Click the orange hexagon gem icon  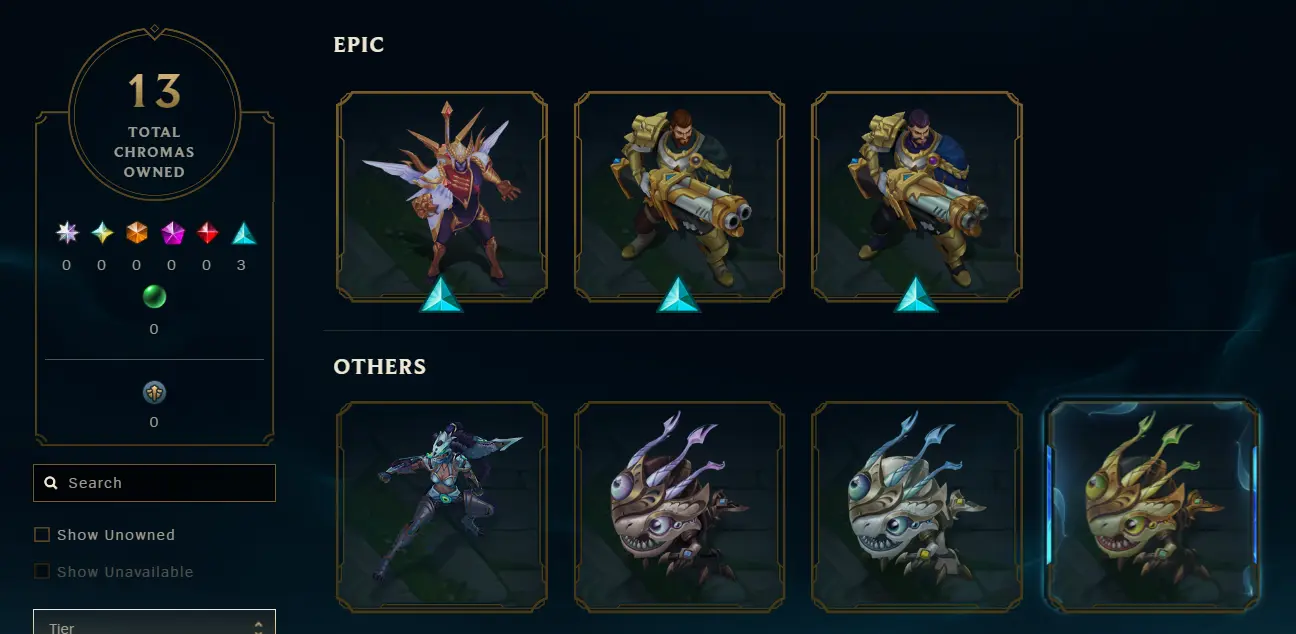point(137,233)
